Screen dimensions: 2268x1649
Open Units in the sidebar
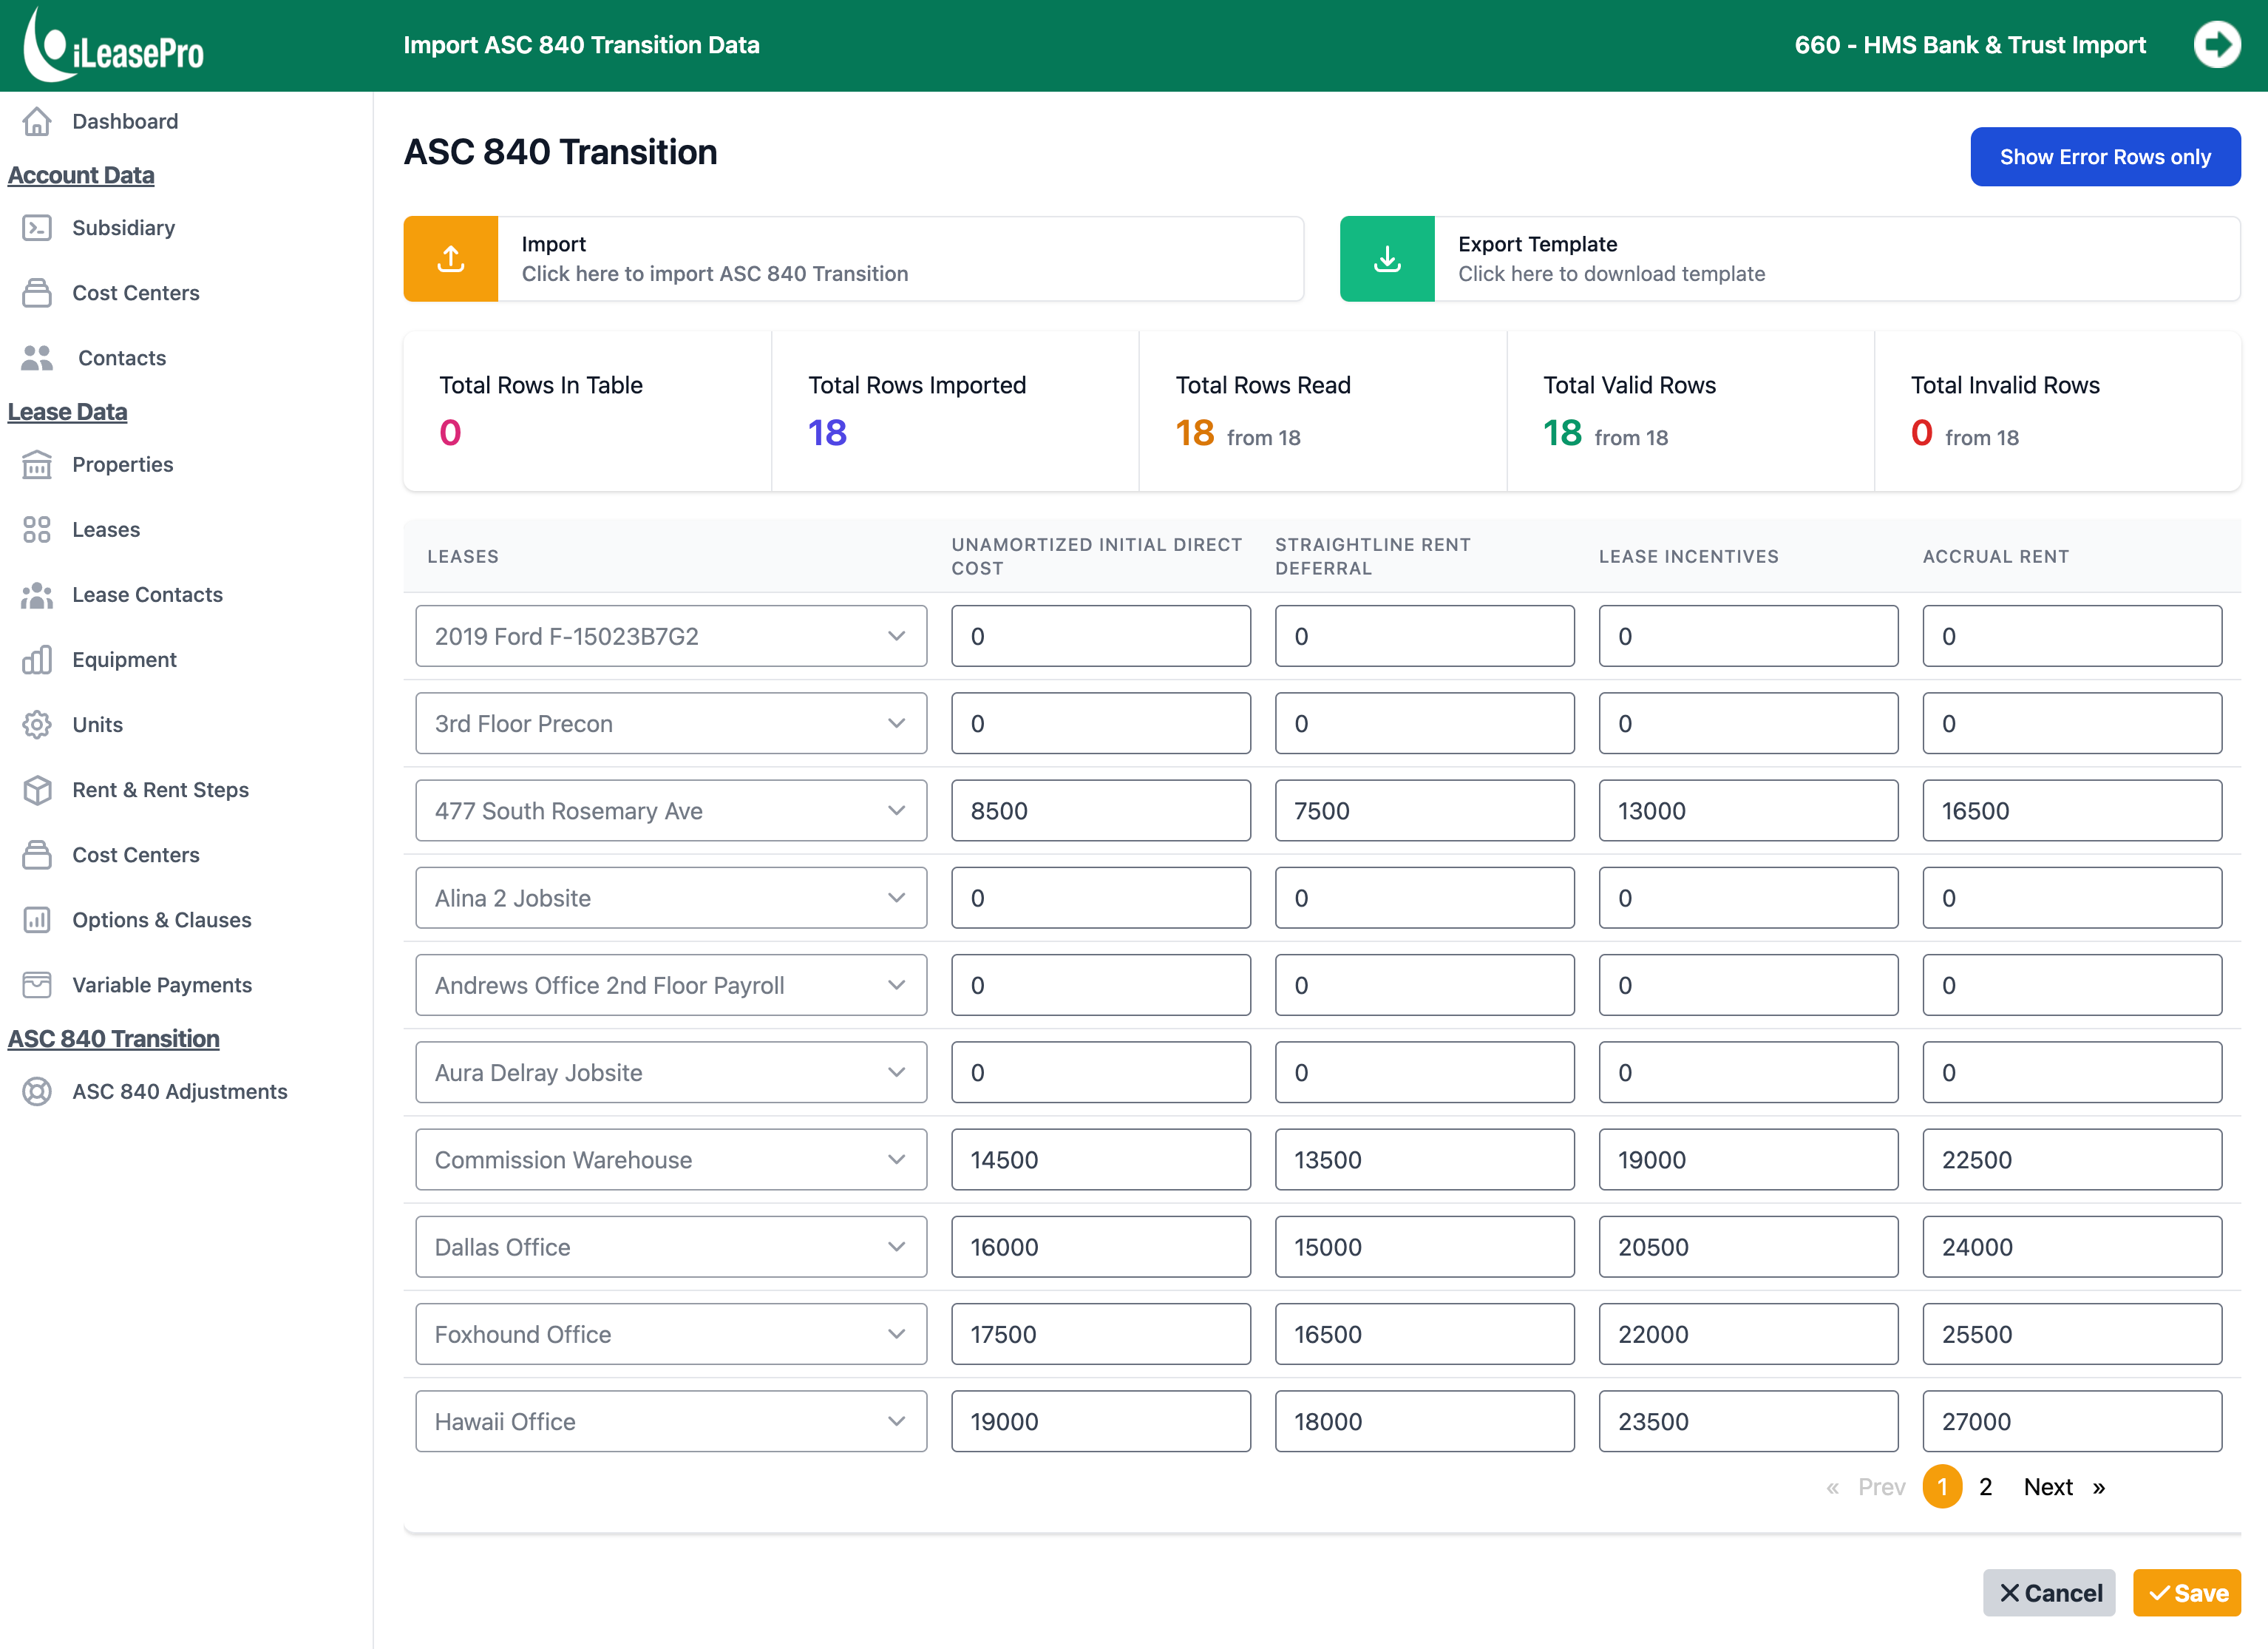(x=97, y=725)
